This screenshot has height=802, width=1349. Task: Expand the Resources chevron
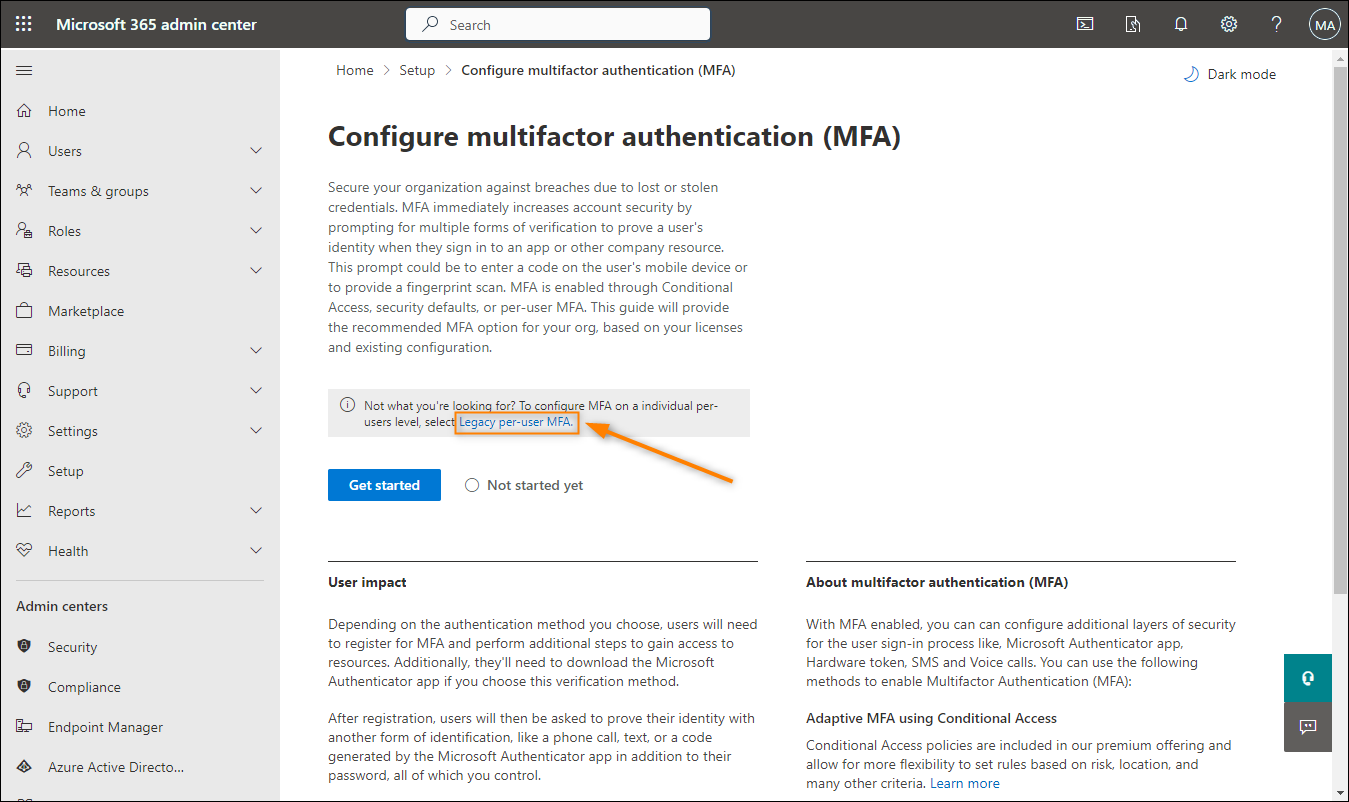256,271
